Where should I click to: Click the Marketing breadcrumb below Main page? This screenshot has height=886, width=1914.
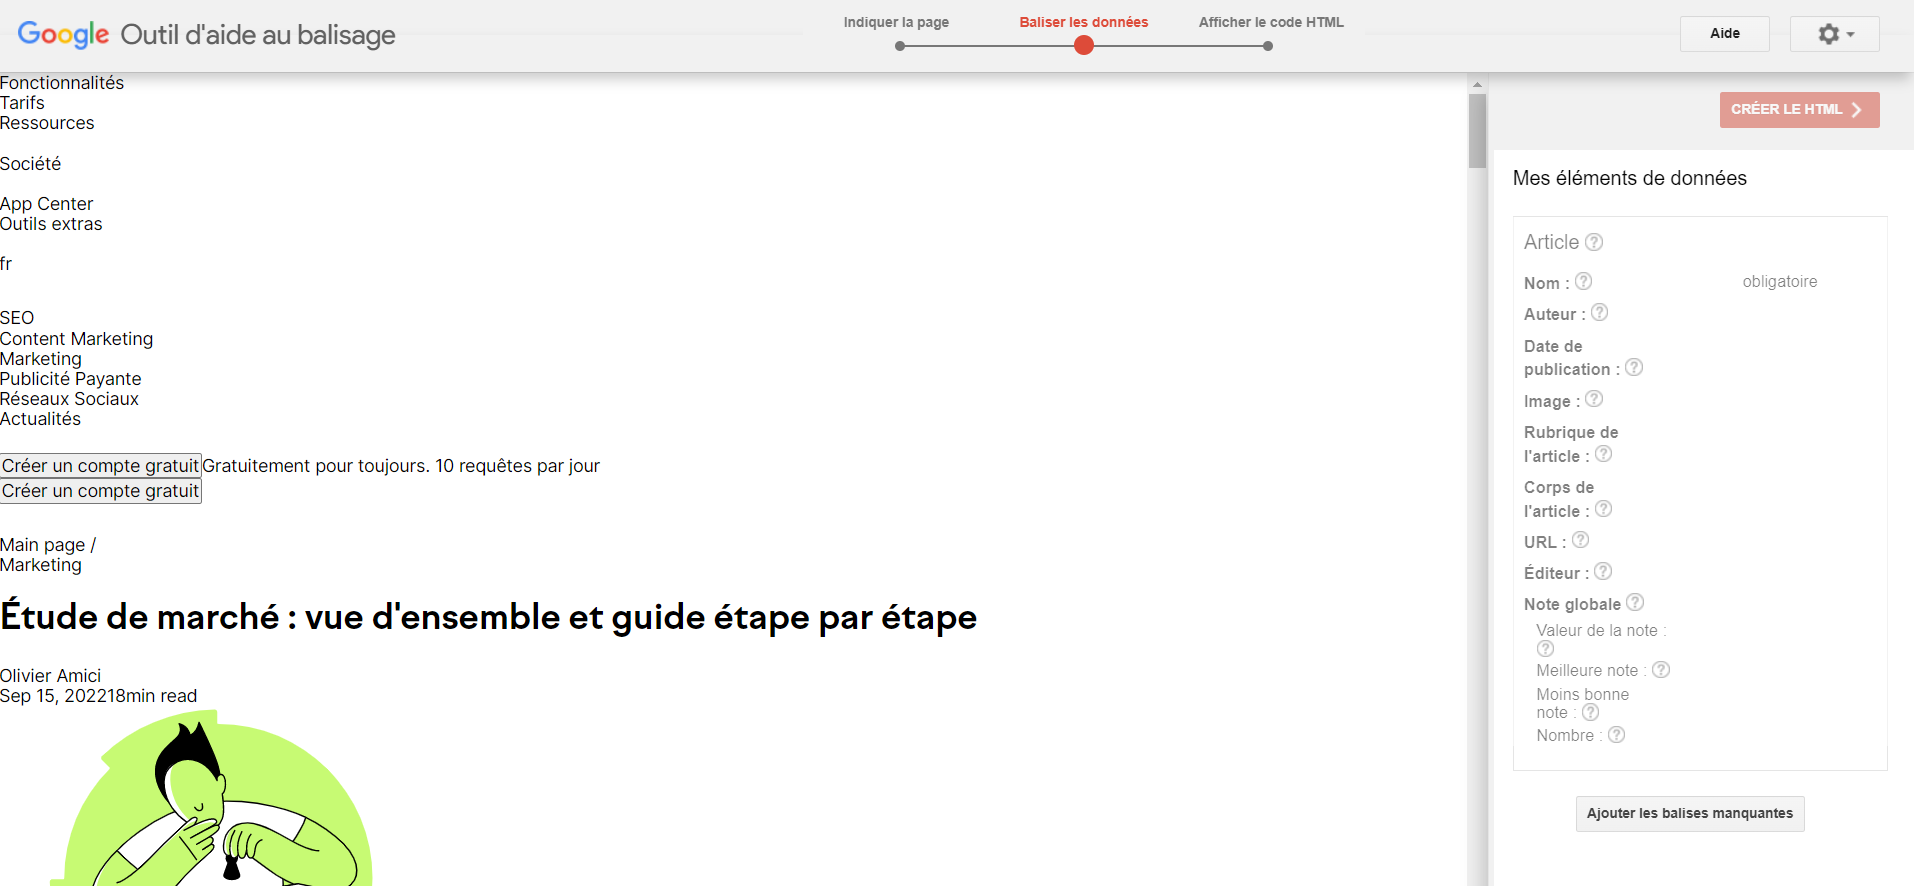click(41, 565)
